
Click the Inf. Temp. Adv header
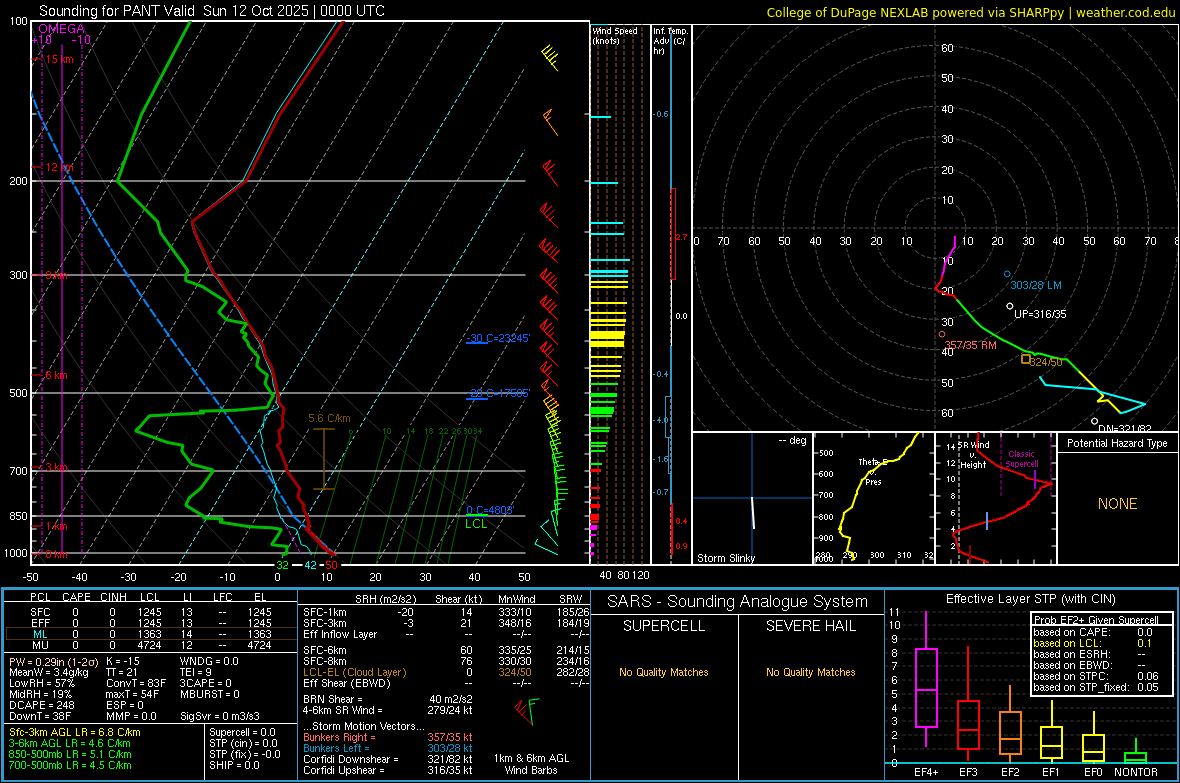click(670, 41)
